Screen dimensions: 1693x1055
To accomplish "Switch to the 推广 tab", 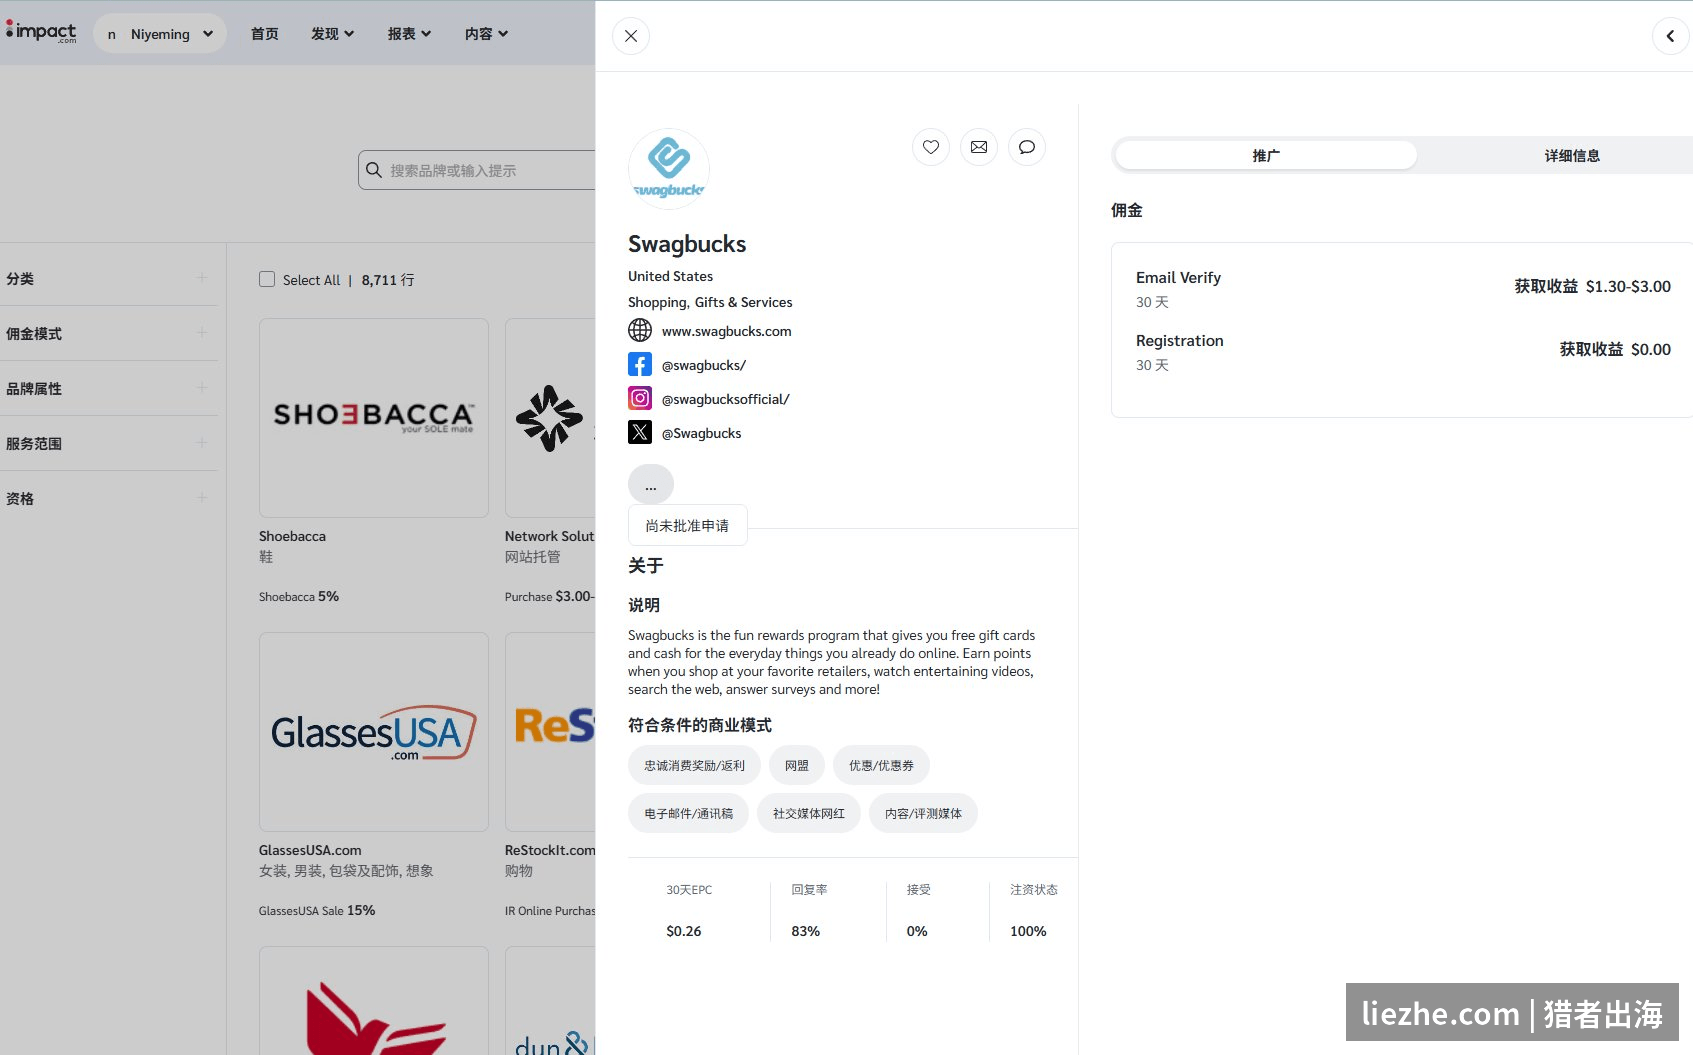I will coord(1266,155).
